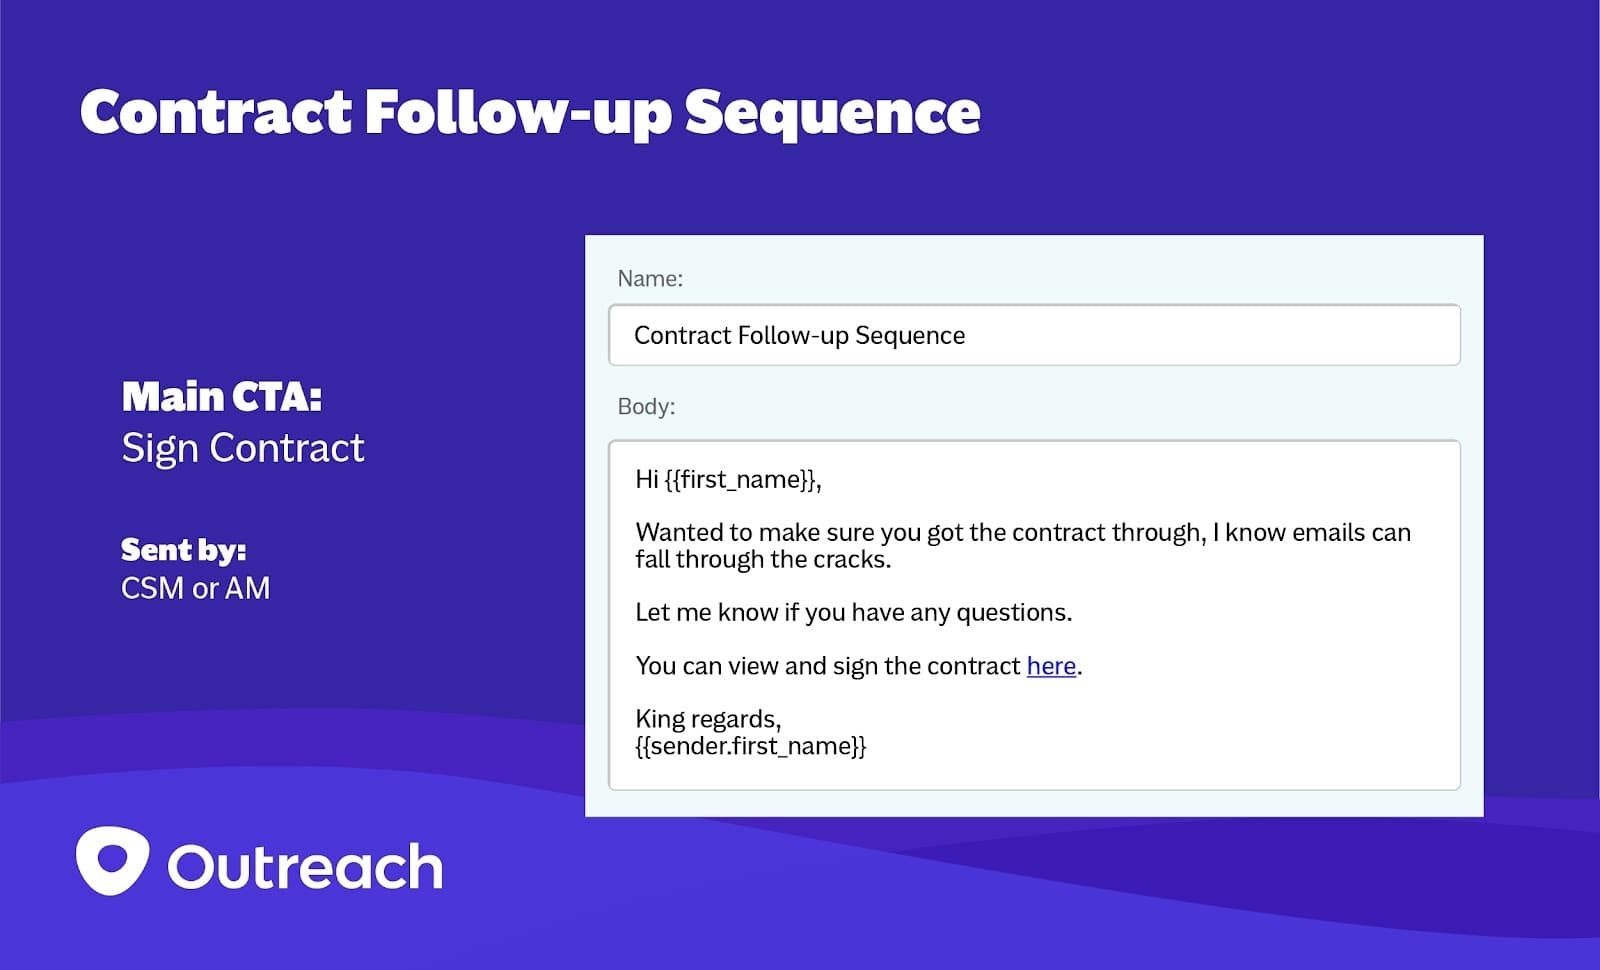Select the "Sign Contract" text
This screenshot has height=970, width=1600.
click(x=243, y=448)
